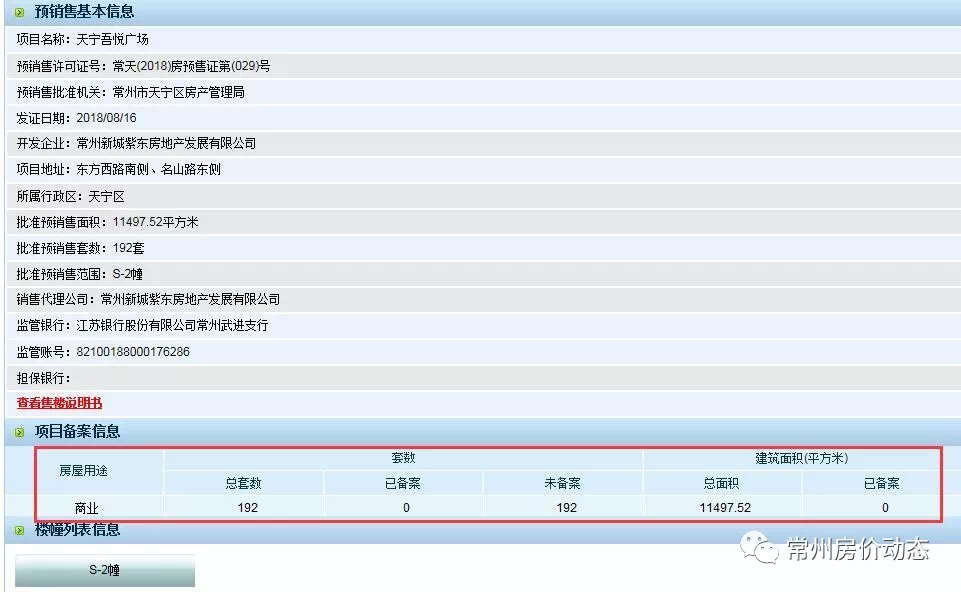Select the 所属行政区：天宁区 row
Viewport: 961px width, 592px height.
(483, 196)
